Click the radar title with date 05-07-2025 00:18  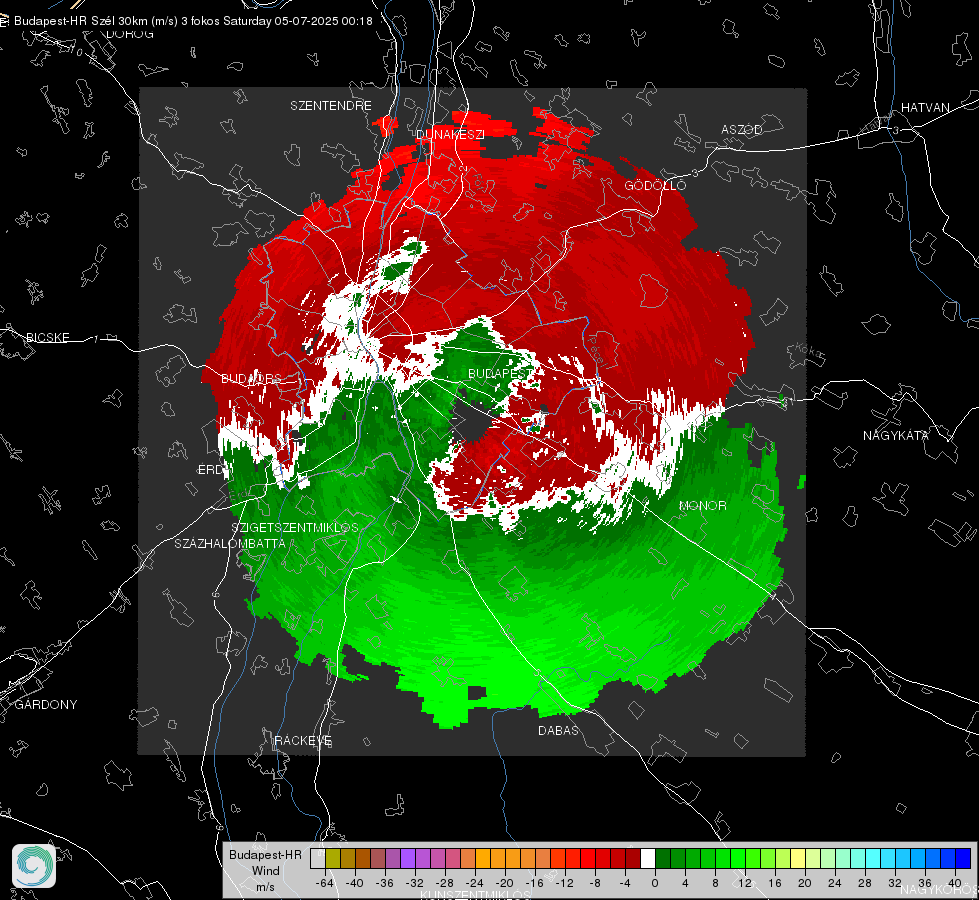tap(193, 21)
